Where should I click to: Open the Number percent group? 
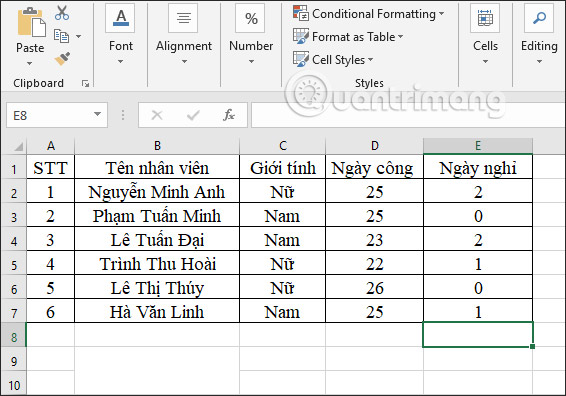click(251, 18)
